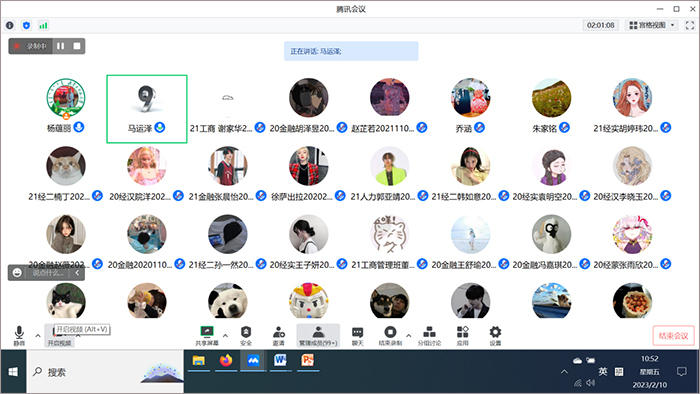This screenshot has height=394, width=700.
Task: Pause the recording in progress
Action: tap(60, 46)
